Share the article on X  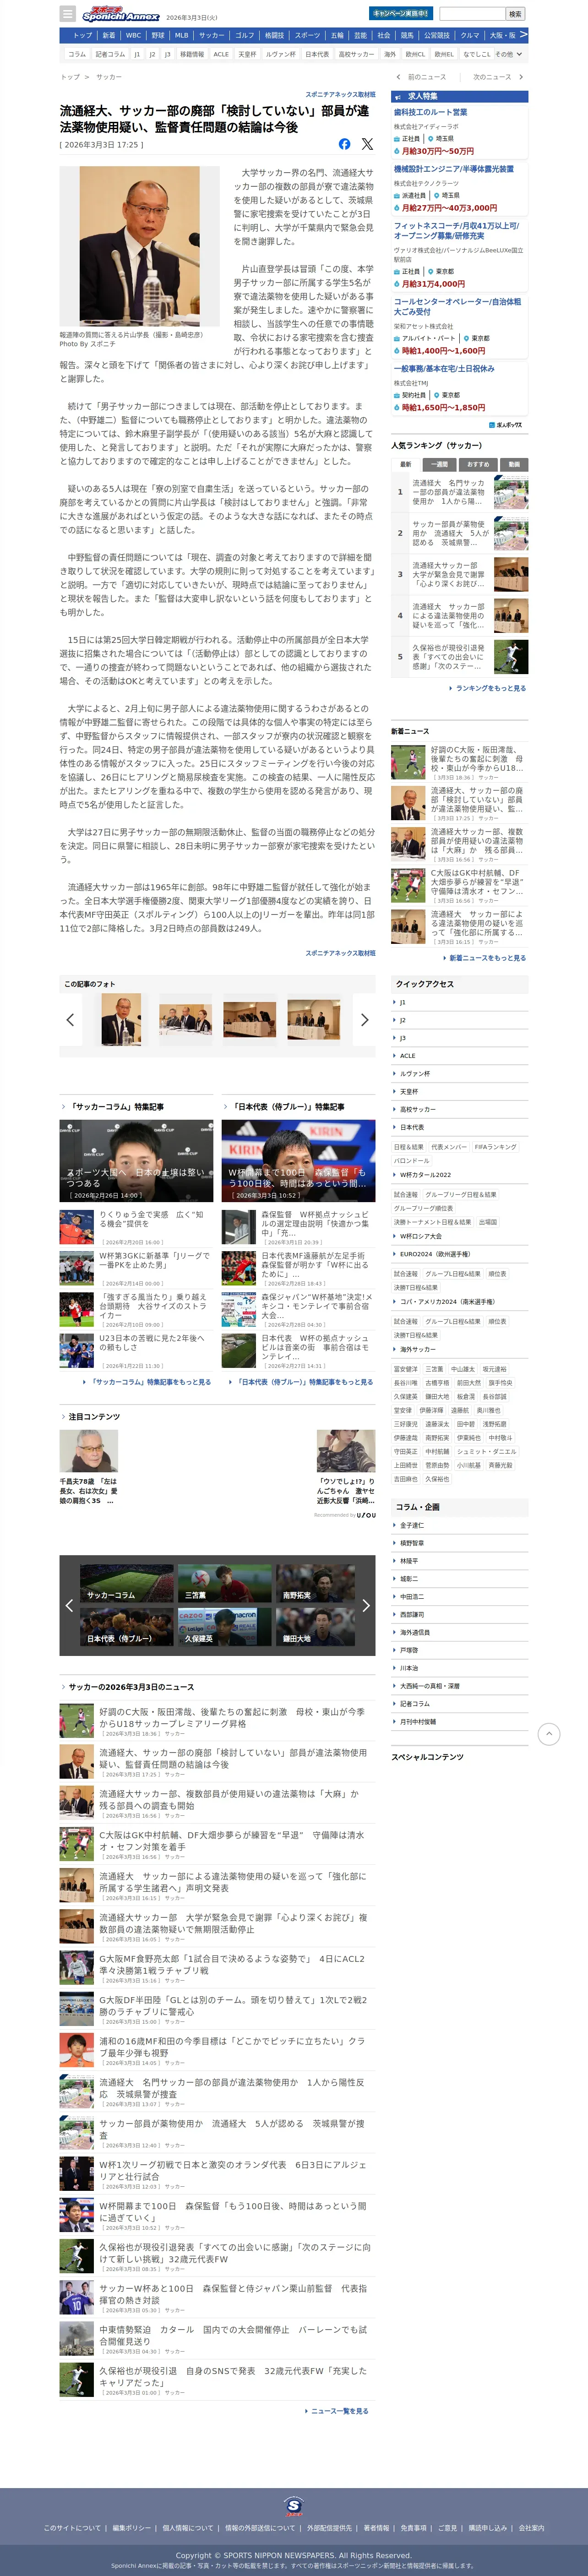[367, 144]
